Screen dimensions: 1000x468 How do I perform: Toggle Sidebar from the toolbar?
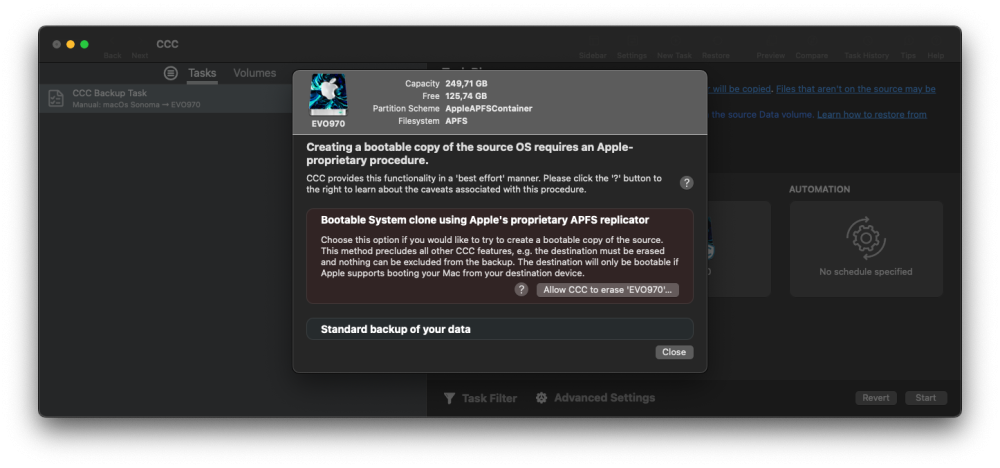point(592,55)
